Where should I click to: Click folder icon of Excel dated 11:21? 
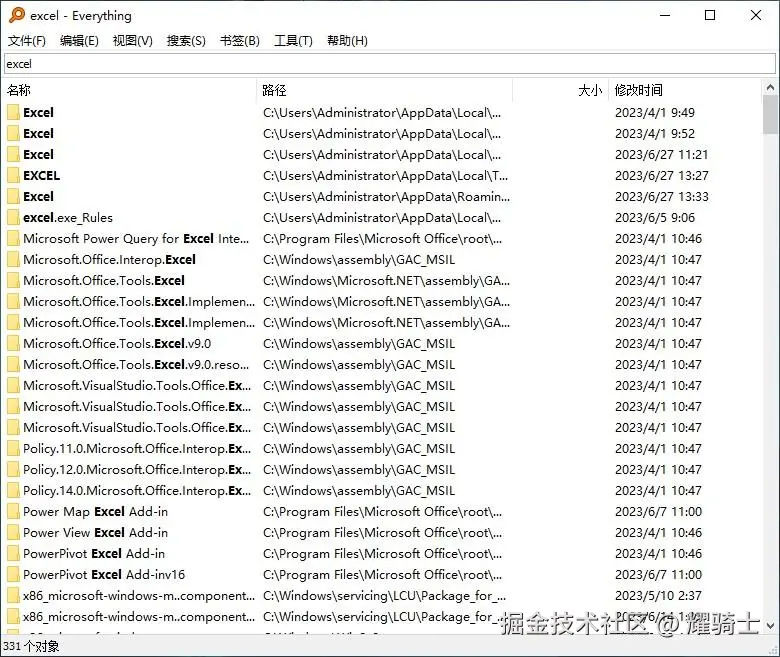pyautogui.click(x=13, y=154)
